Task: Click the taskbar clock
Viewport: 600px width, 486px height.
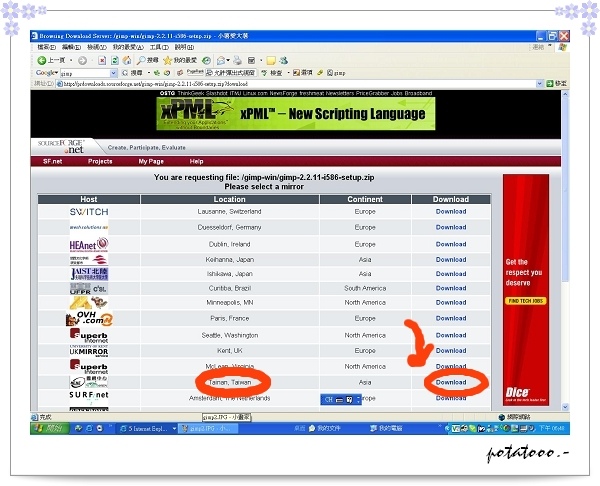Action: (552, 428)
